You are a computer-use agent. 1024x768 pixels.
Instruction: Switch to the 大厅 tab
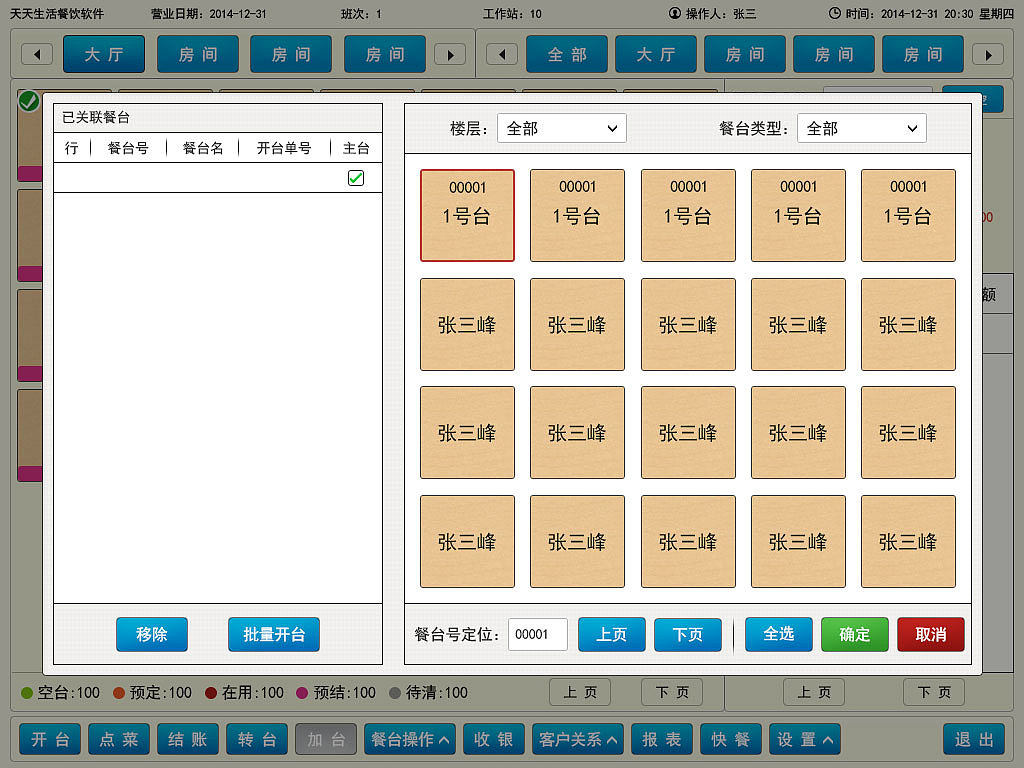point(104,54)
